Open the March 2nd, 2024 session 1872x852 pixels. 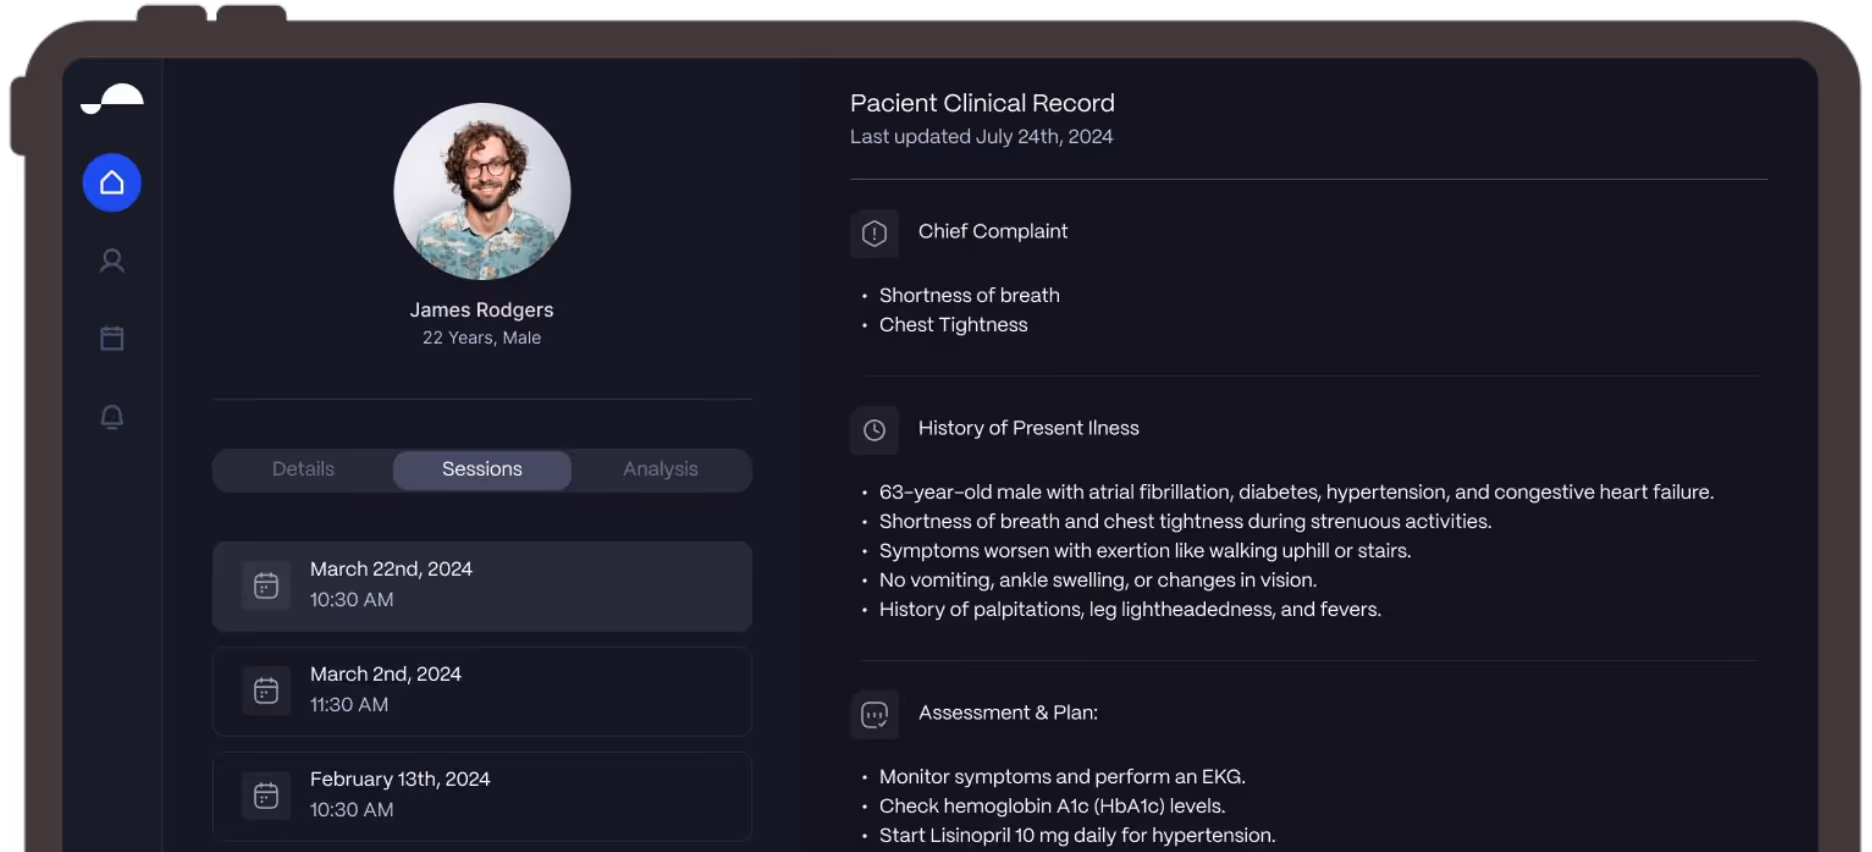coord(481,691)
